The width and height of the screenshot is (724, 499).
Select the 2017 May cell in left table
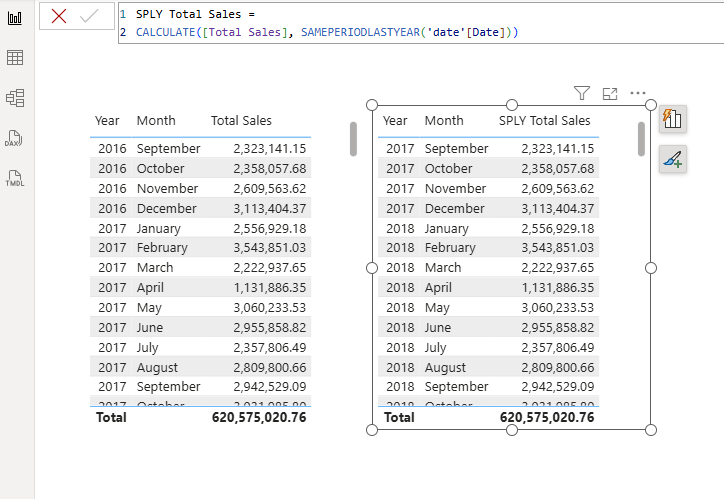[149, 307]
